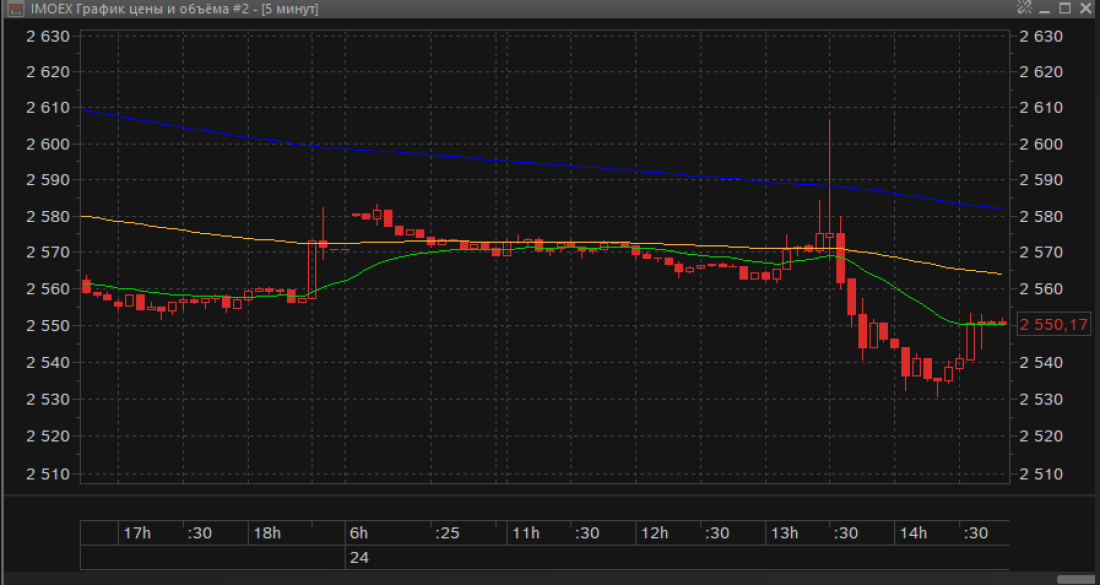Image resolution: width=1100 pixels, height=585 pixels.
Task: Click the red current price label 2 550,17
Action: pos(1053,325)
